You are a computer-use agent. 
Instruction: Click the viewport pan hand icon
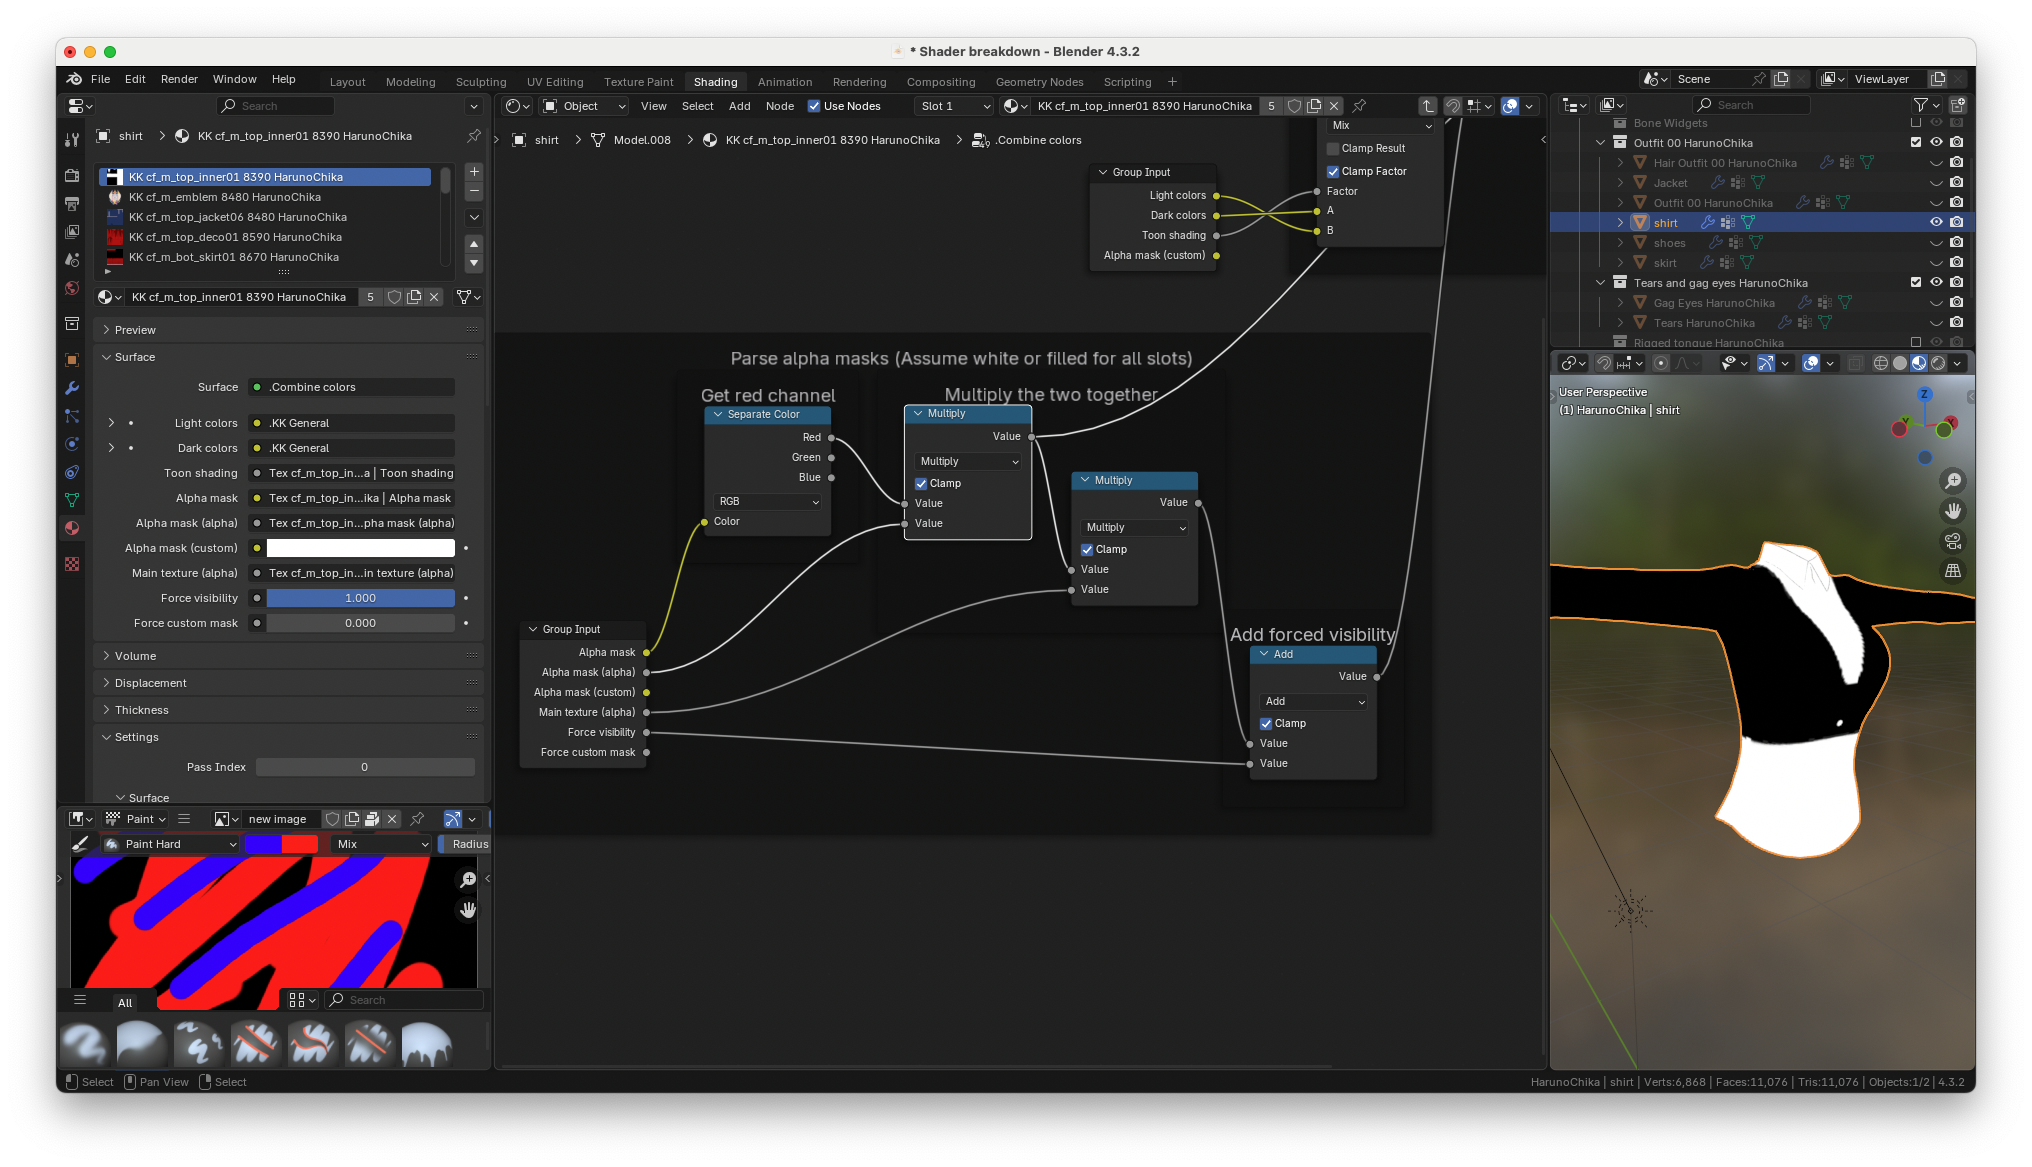(1952, 511)
